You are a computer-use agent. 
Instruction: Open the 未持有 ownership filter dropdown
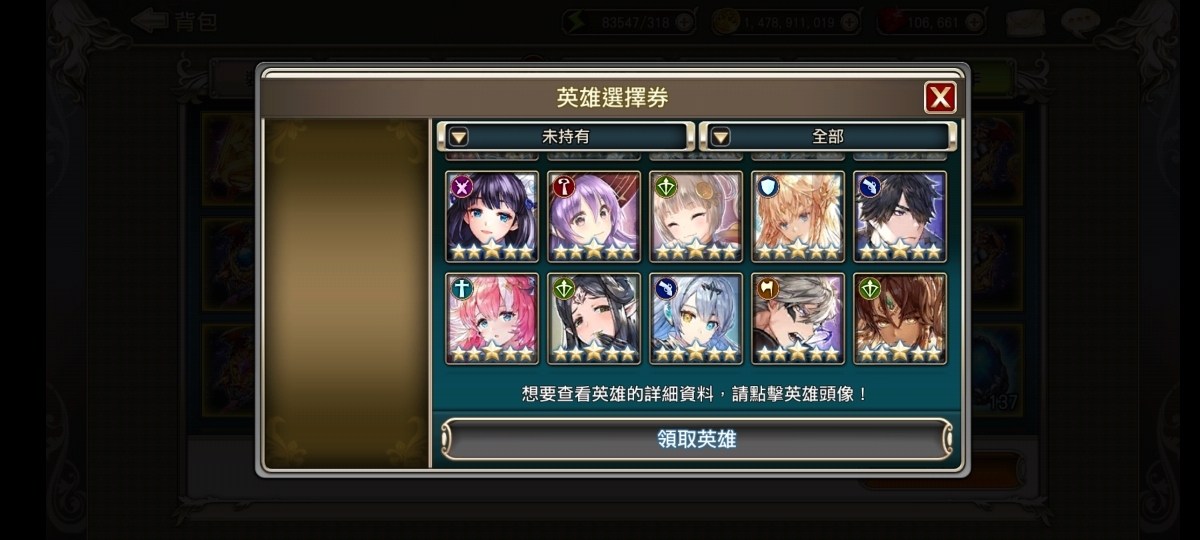566,136
